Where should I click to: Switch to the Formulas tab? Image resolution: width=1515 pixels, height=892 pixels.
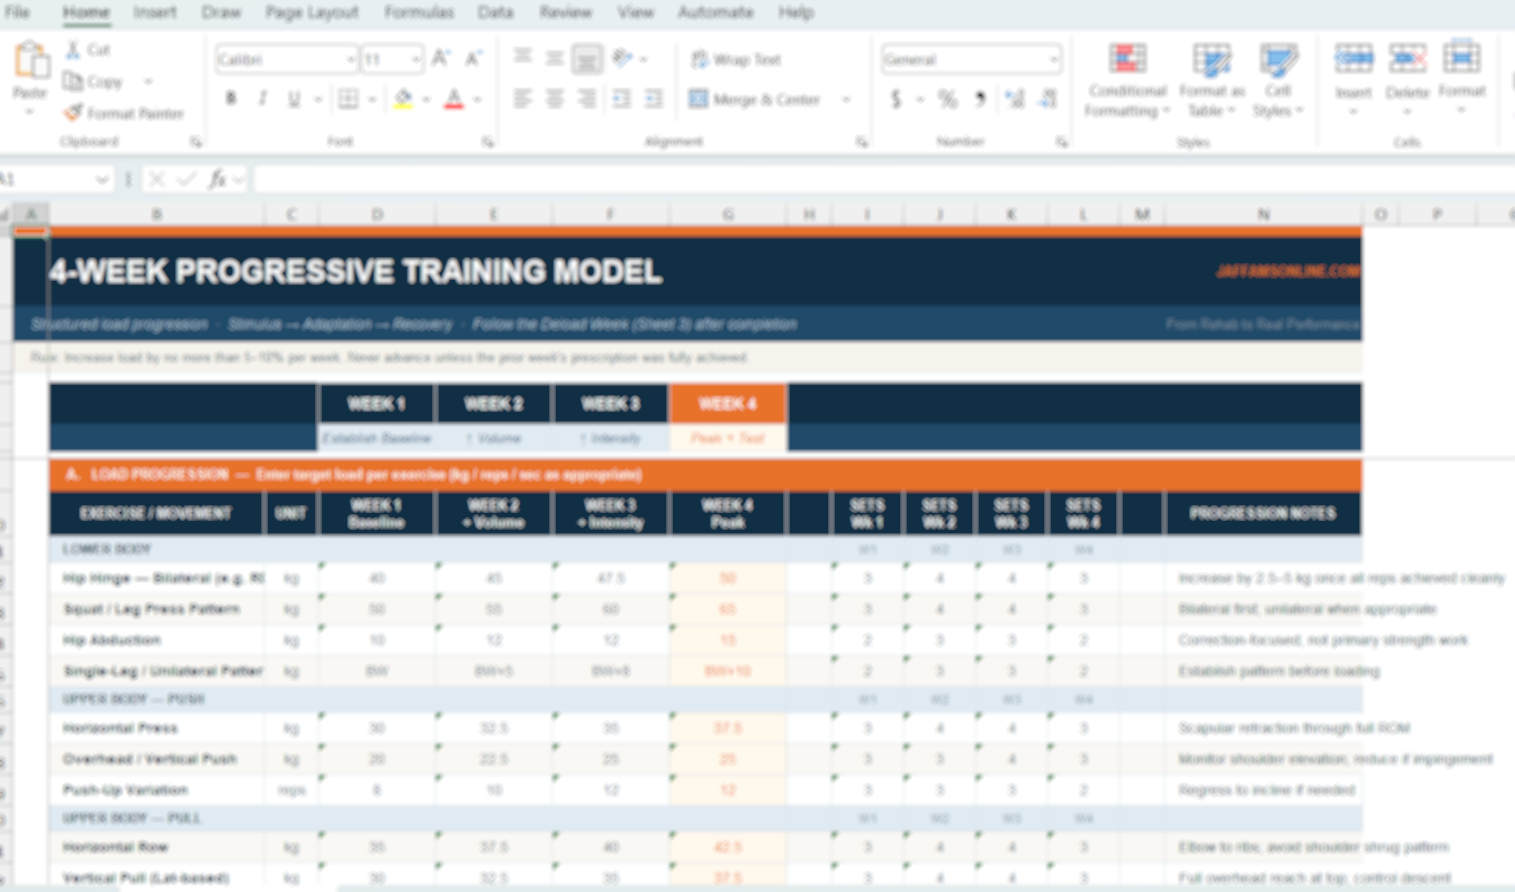(x=418, y=12)
